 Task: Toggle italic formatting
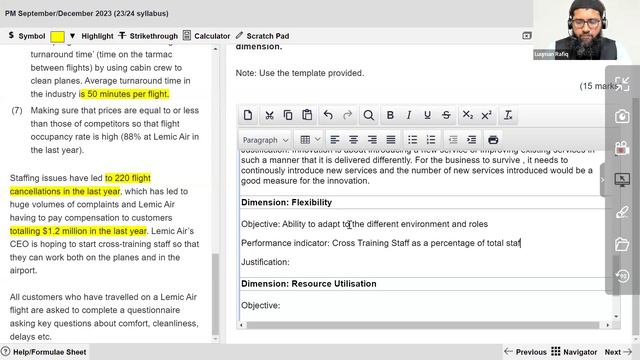[x=409, y=116]
